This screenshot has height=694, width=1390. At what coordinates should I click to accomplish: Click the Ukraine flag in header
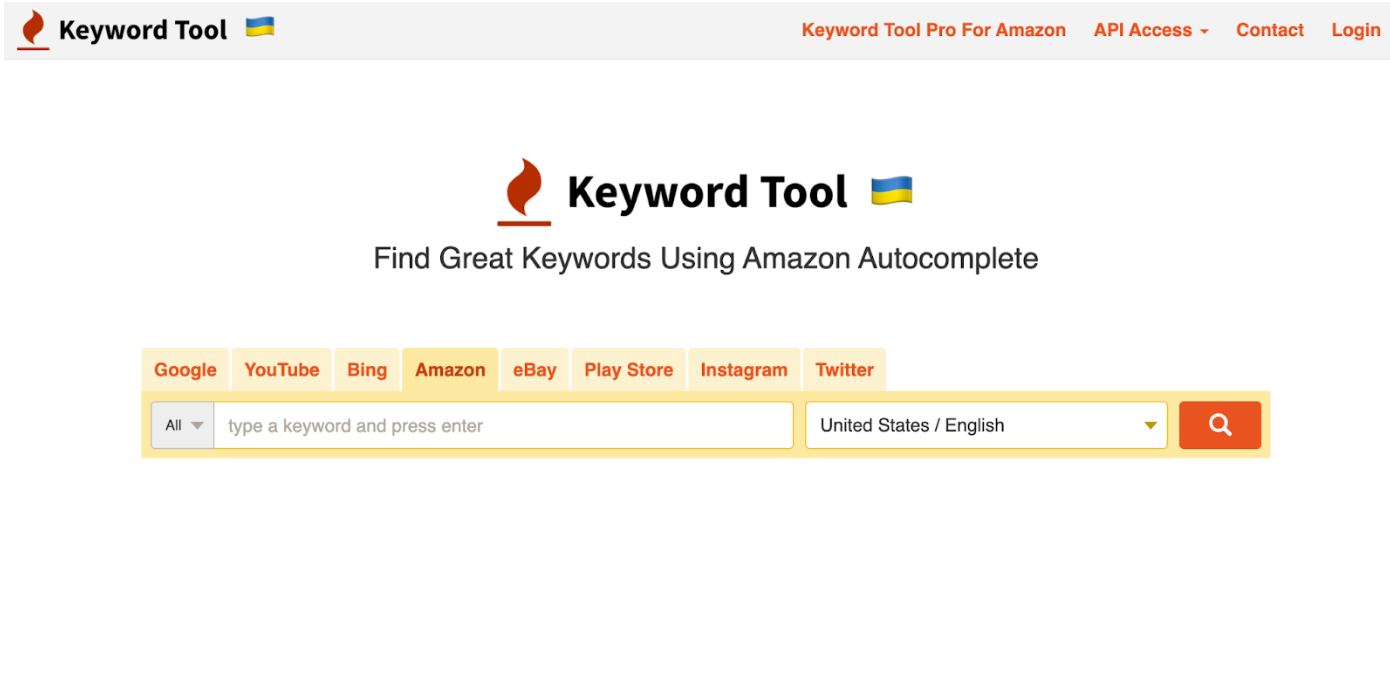coord(260,27)
